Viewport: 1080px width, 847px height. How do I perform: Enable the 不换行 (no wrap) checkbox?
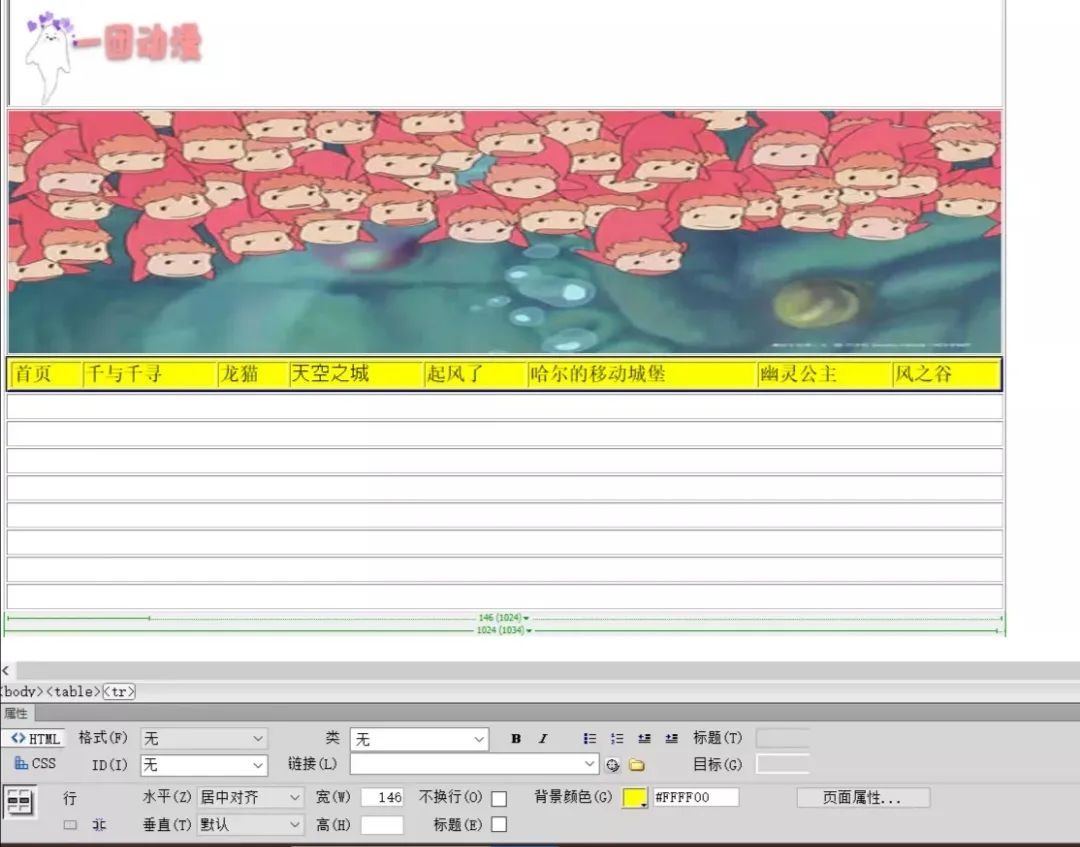497,798
